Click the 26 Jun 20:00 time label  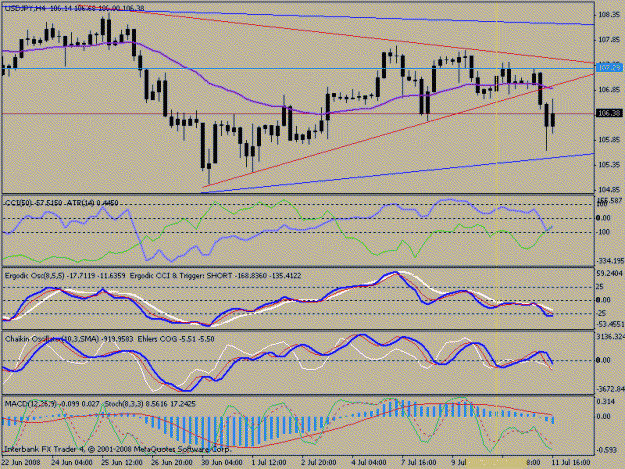tap(172, 463)
